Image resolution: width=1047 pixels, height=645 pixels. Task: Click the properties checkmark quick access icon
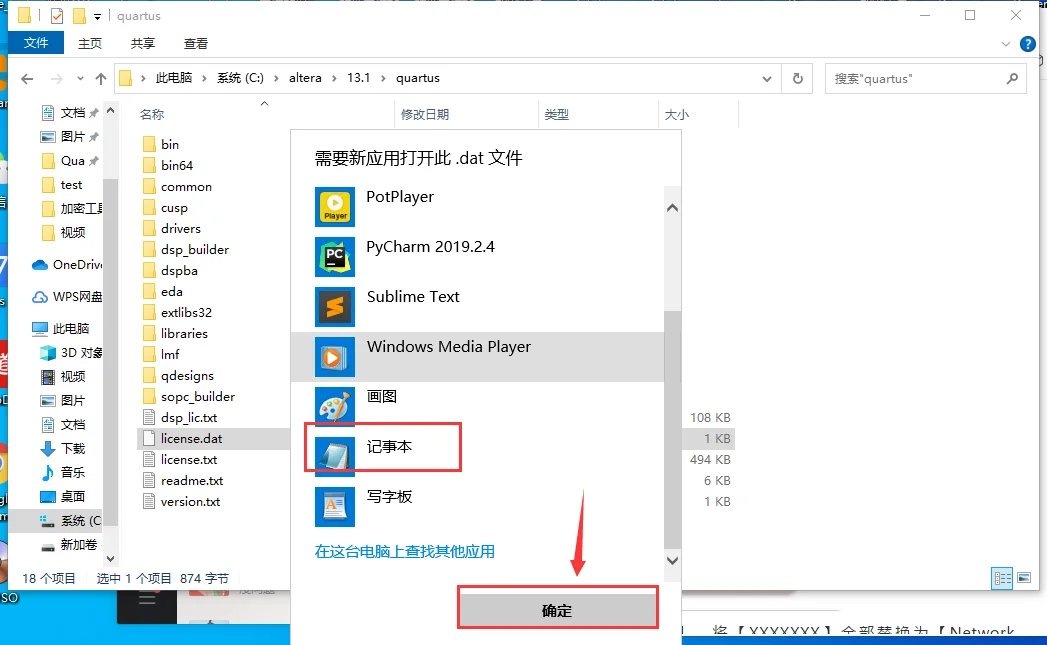click(57, 15)
